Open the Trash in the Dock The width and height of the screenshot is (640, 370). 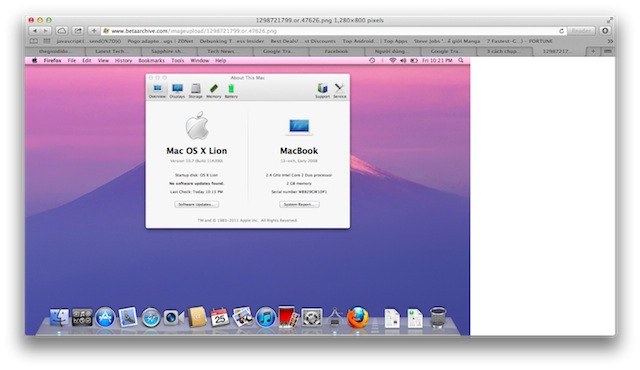click(x=438, y=317)
